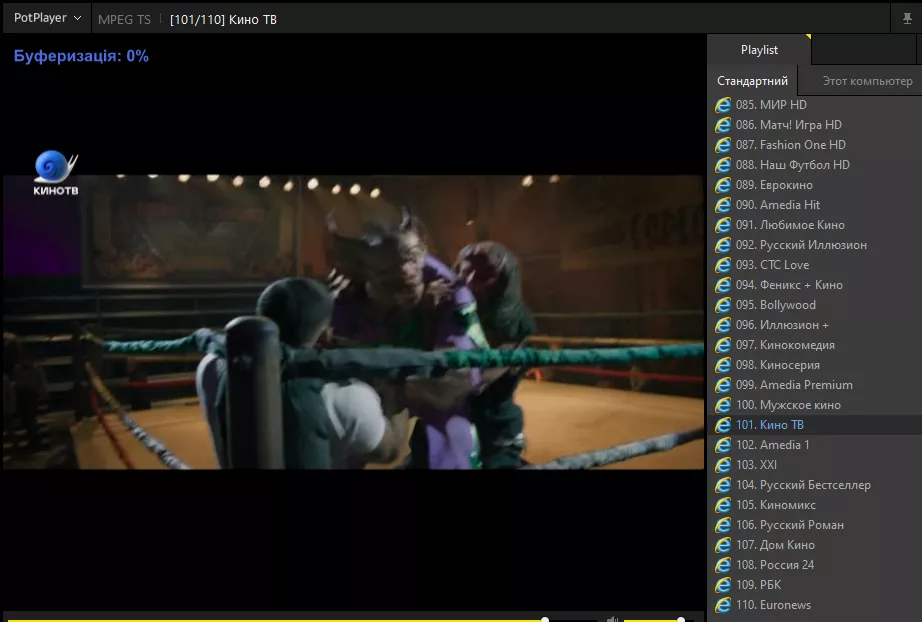922x622 pixels.
Task: Pin the player window on top
Action: pos(907,19)
